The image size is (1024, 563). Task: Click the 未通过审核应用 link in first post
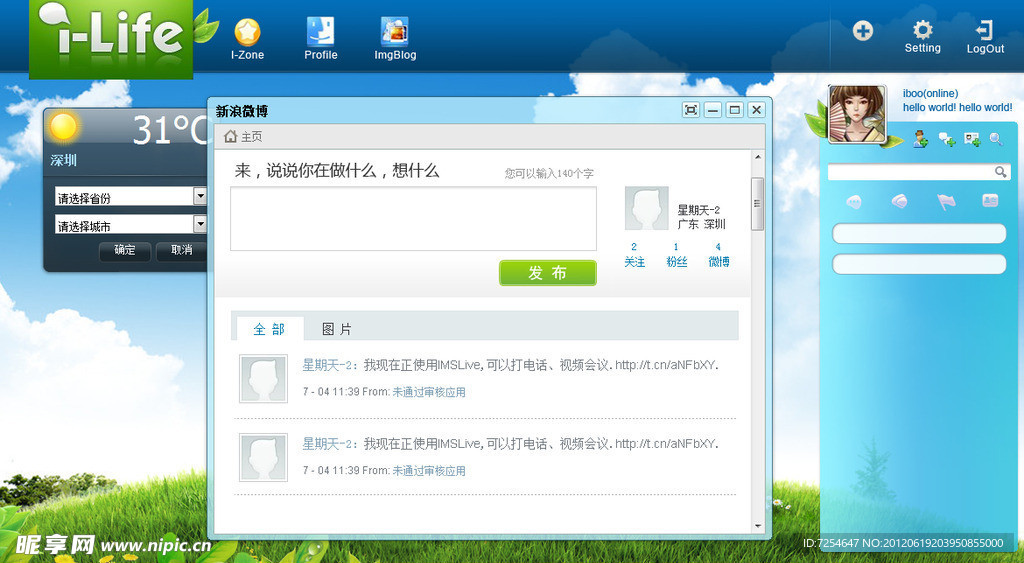pyautogui.click(x=428, y=392)
